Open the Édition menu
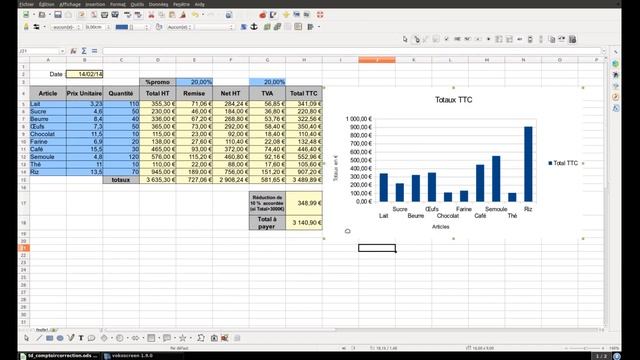 47,4
